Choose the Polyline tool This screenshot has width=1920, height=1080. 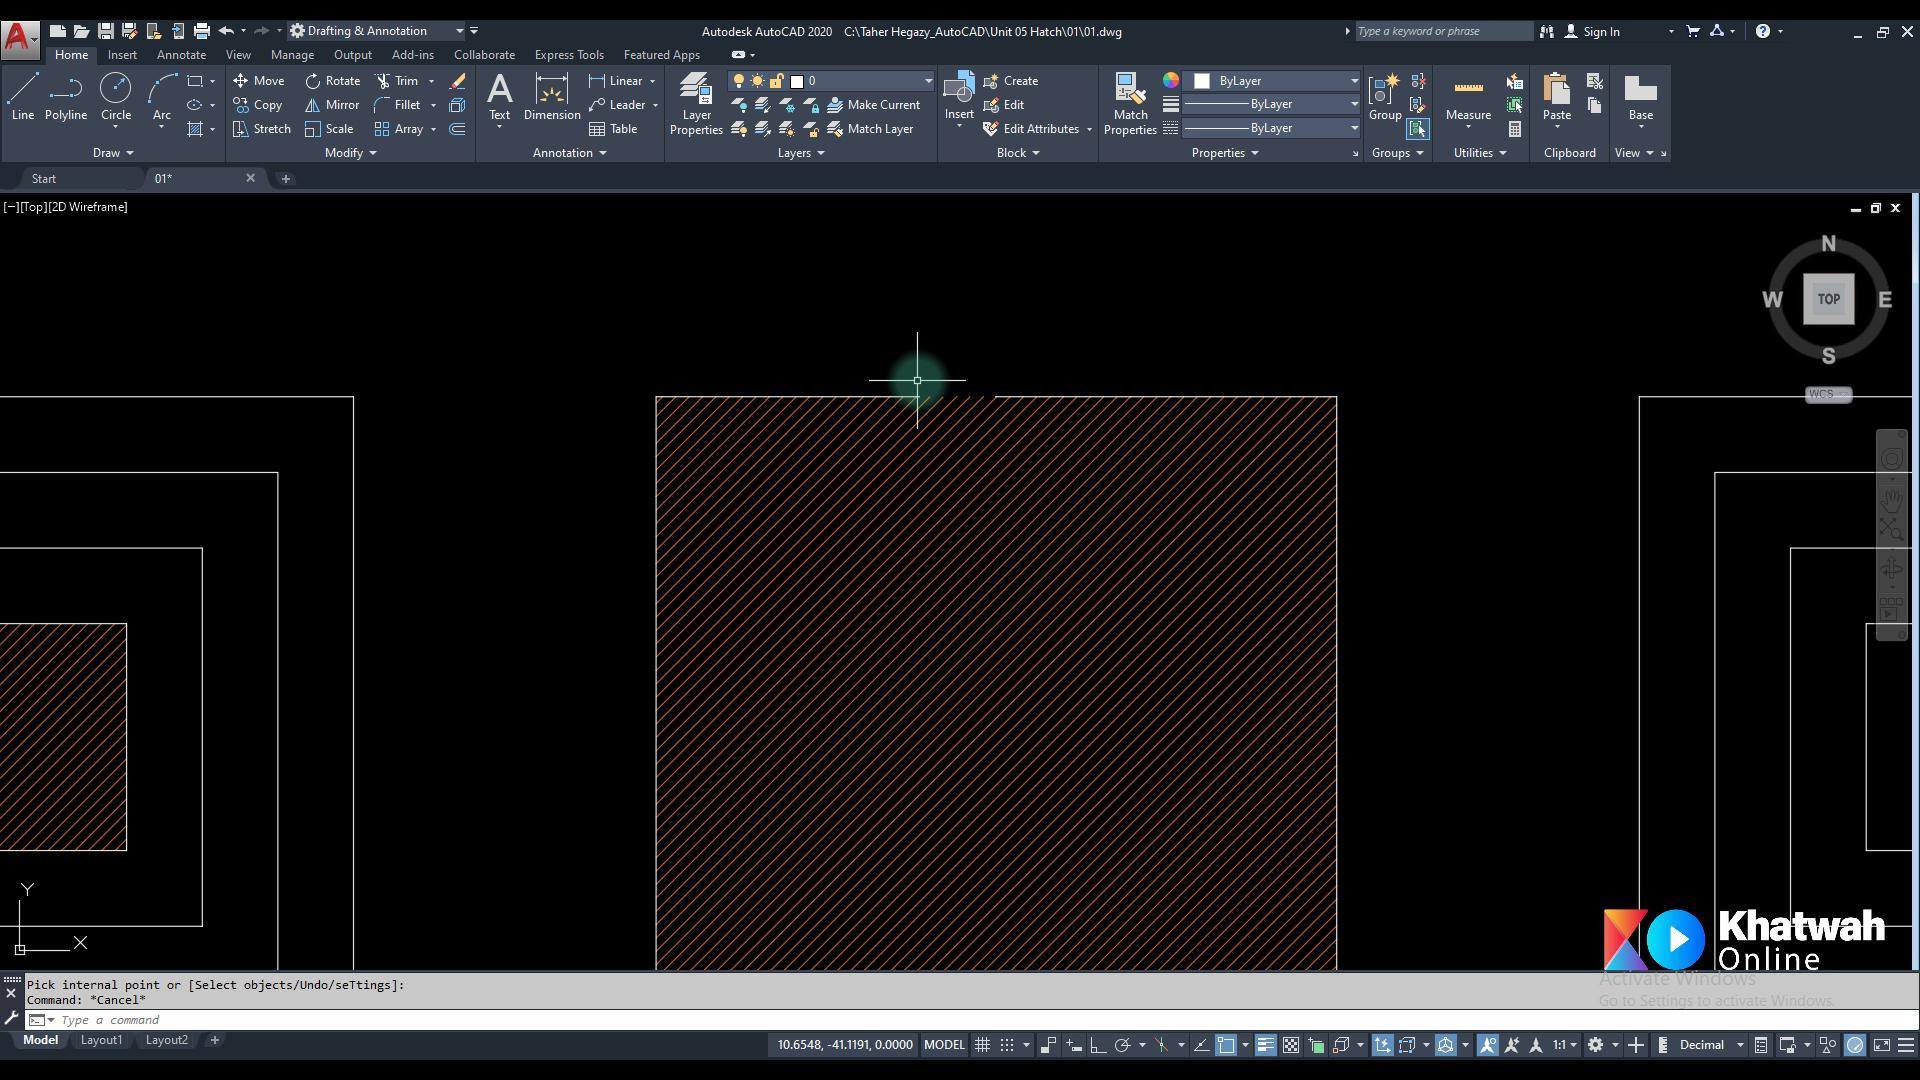(65, 97)
